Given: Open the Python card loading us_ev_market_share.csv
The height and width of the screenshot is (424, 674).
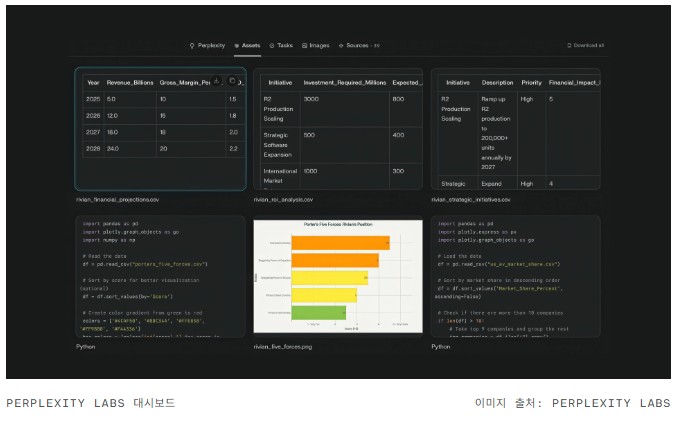Looking at the screenshot, I should 516,277.
